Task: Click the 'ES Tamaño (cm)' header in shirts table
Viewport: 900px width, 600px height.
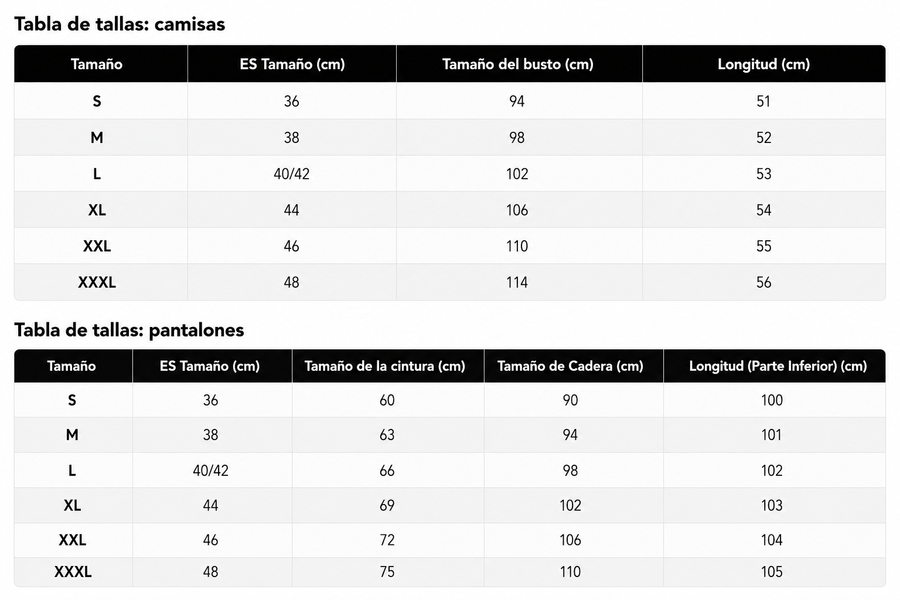Action: (x=292, y=64)
